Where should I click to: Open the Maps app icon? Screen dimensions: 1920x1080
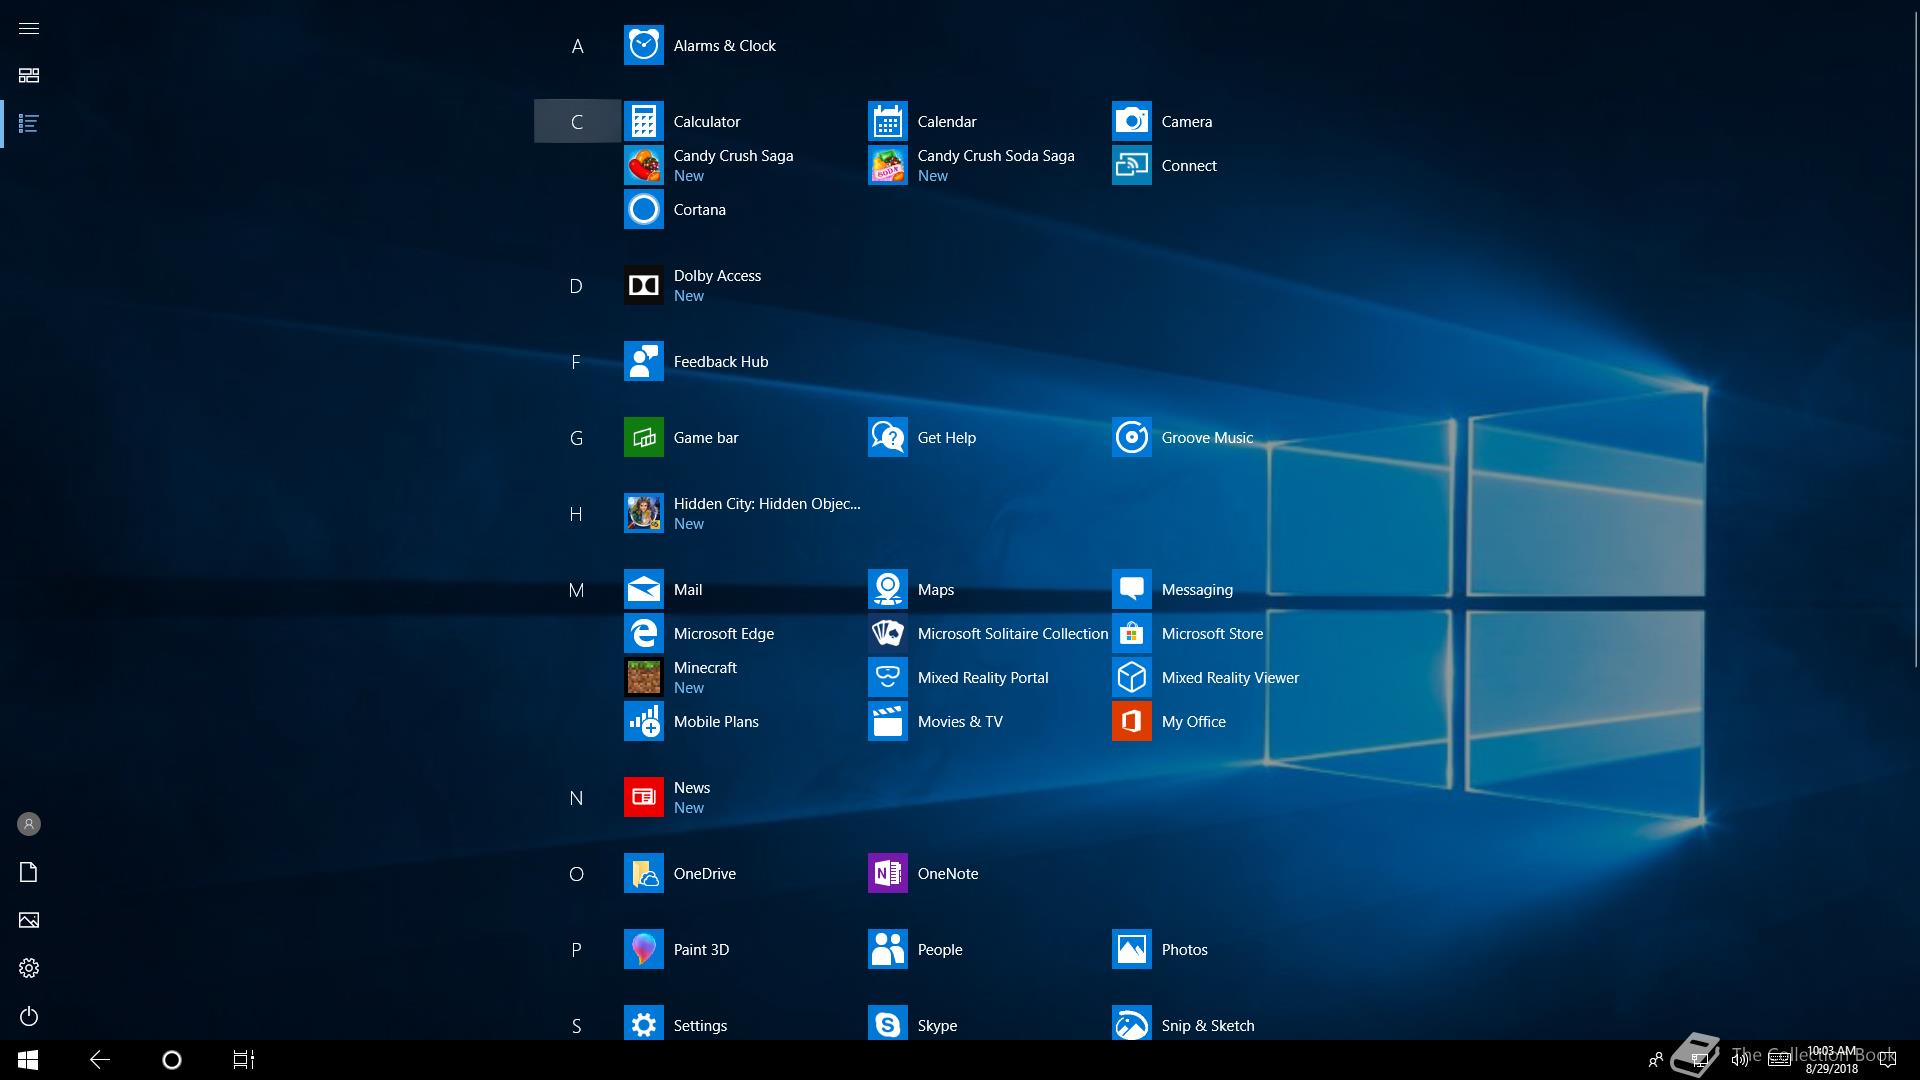coord(887,589)
